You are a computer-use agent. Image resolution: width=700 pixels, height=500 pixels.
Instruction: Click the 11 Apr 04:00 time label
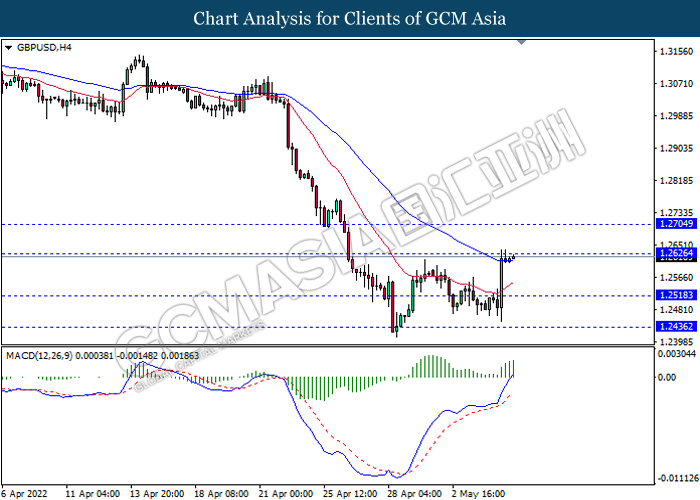tap(93, 494)
